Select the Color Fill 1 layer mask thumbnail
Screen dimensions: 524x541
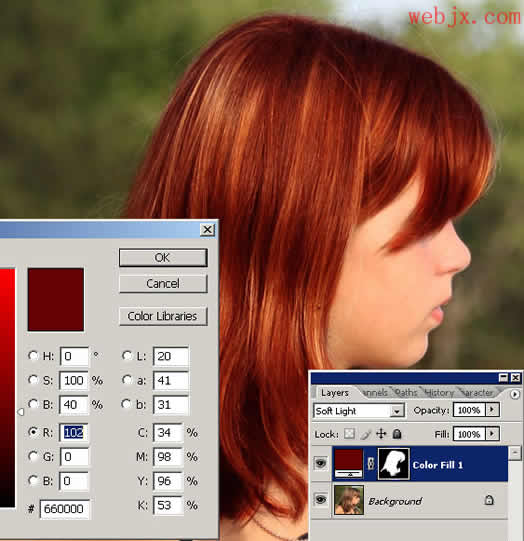pyautogui.click(x=394, y=464)
